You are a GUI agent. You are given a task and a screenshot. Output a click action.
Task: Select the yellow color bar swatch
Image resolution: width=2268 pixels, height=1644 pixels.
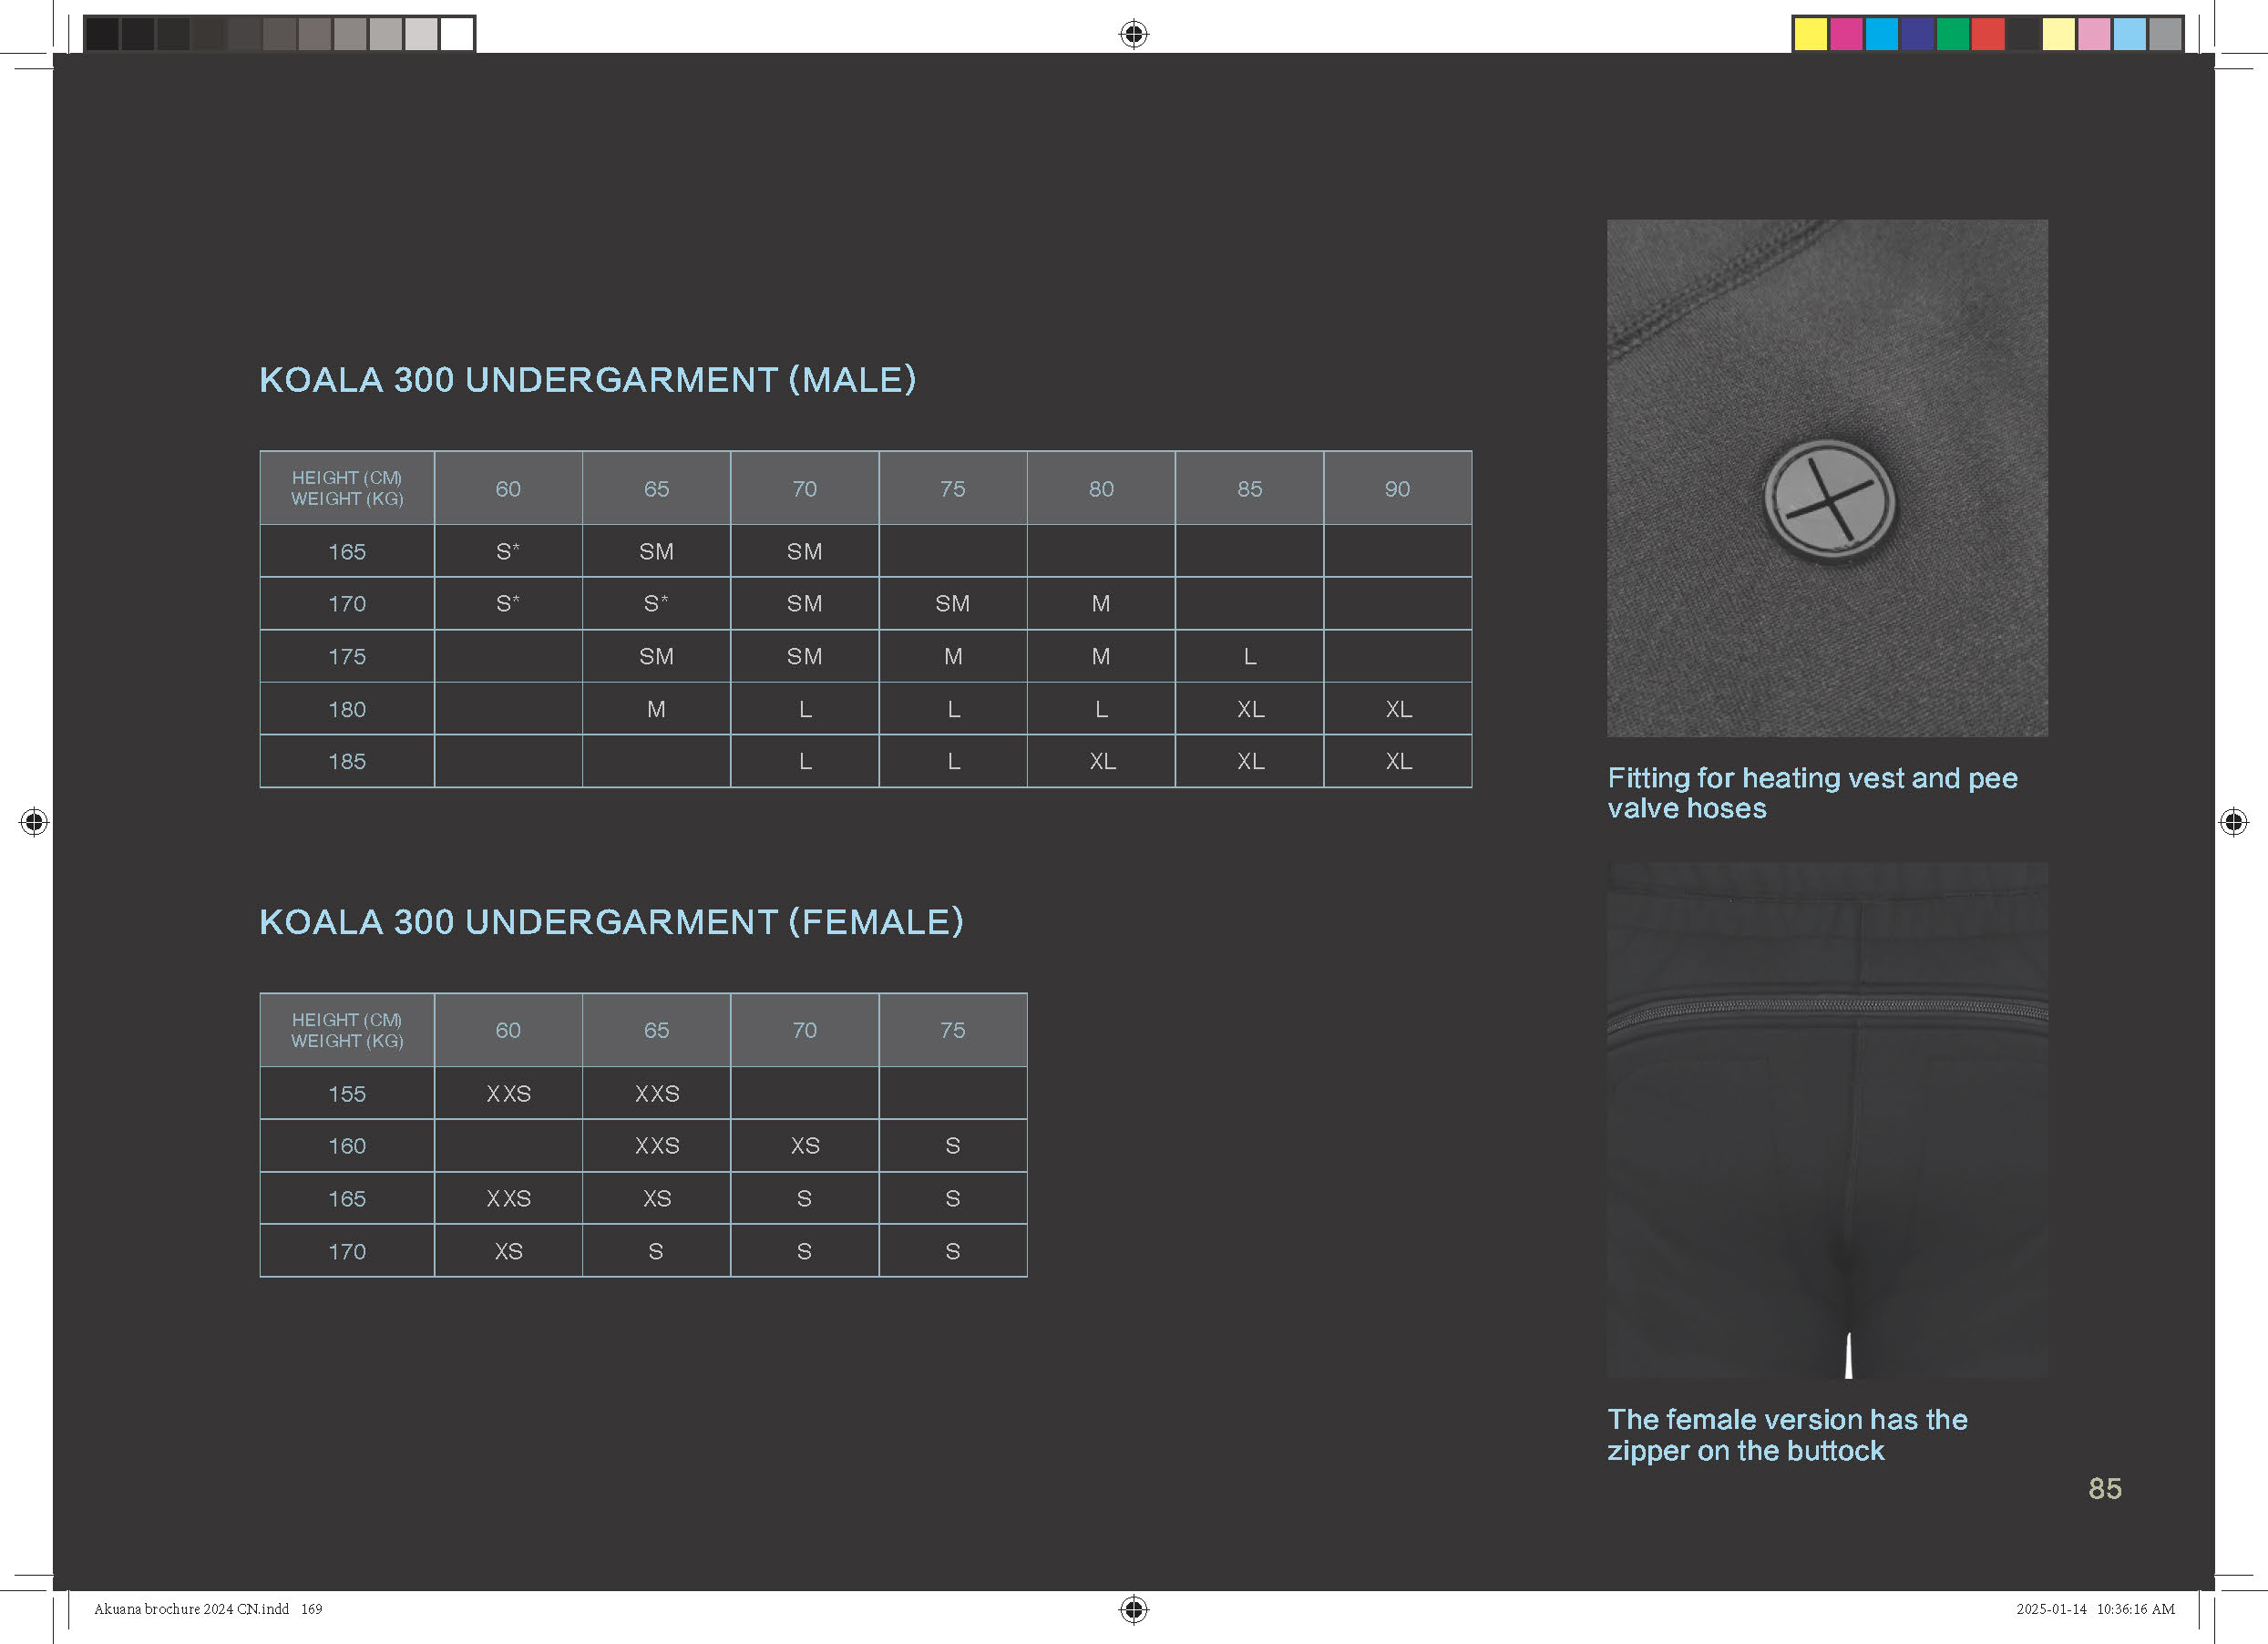(x=1810, y=34)
